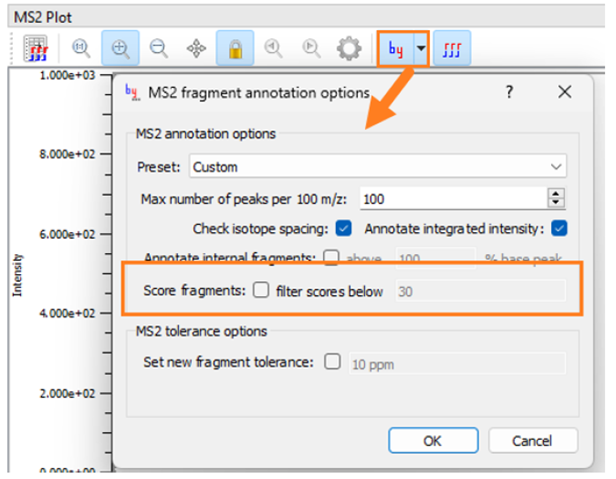Toggle the yellow lock icon
The image size is (616, 479).
(235, 48)
